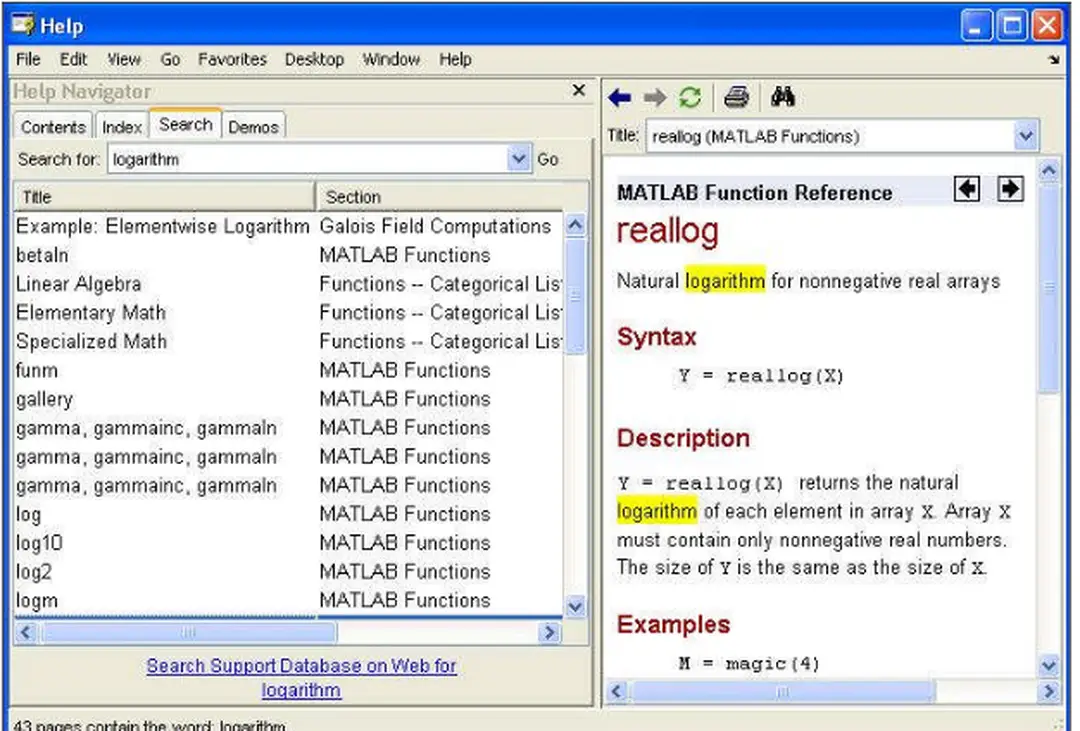The image size is (1080, 731).
Task: Open the Search for history dropdown
Action: tap(518, 158)
